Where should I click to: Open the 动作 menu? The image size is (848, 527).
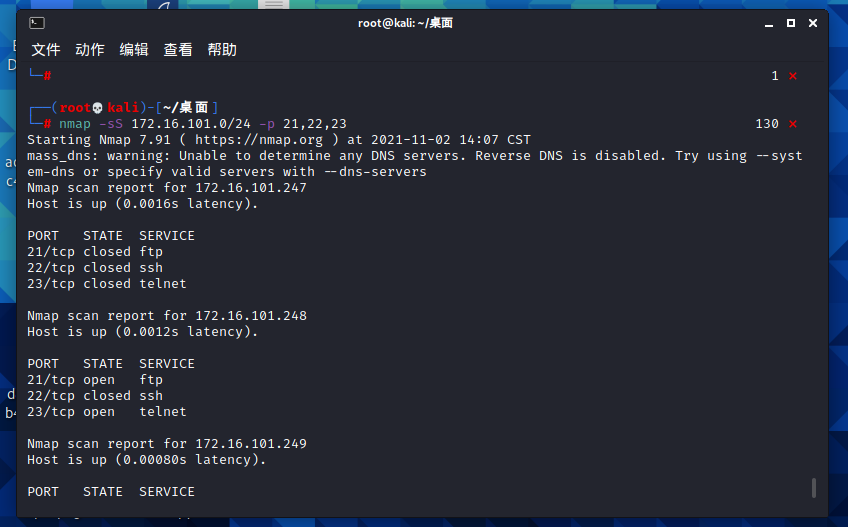pos(90,50)
